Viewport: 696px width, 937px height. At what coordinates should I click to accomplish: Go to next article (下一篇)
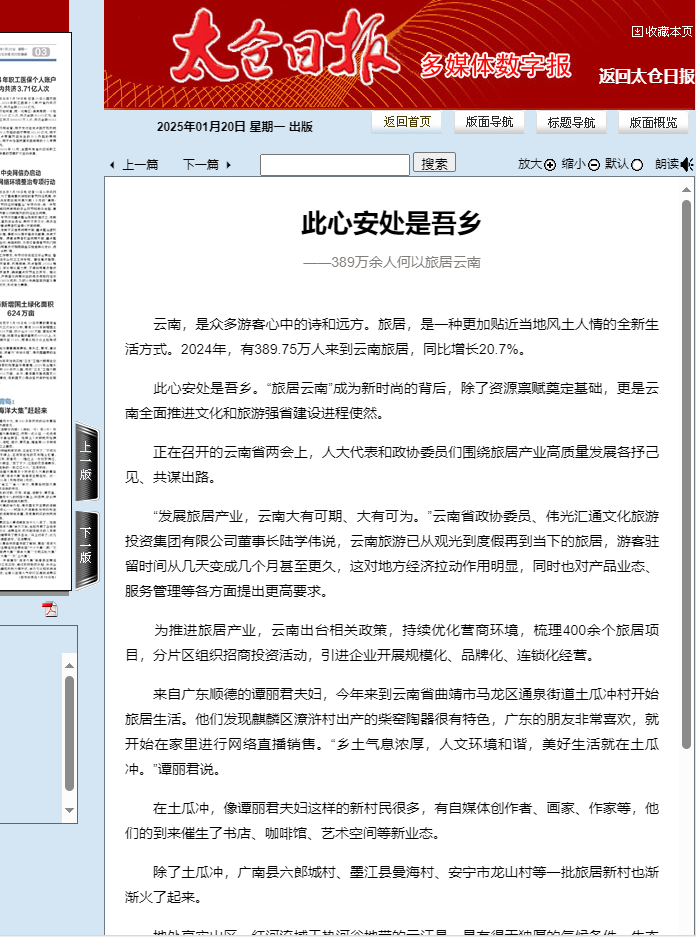click(x=207, y=165)
